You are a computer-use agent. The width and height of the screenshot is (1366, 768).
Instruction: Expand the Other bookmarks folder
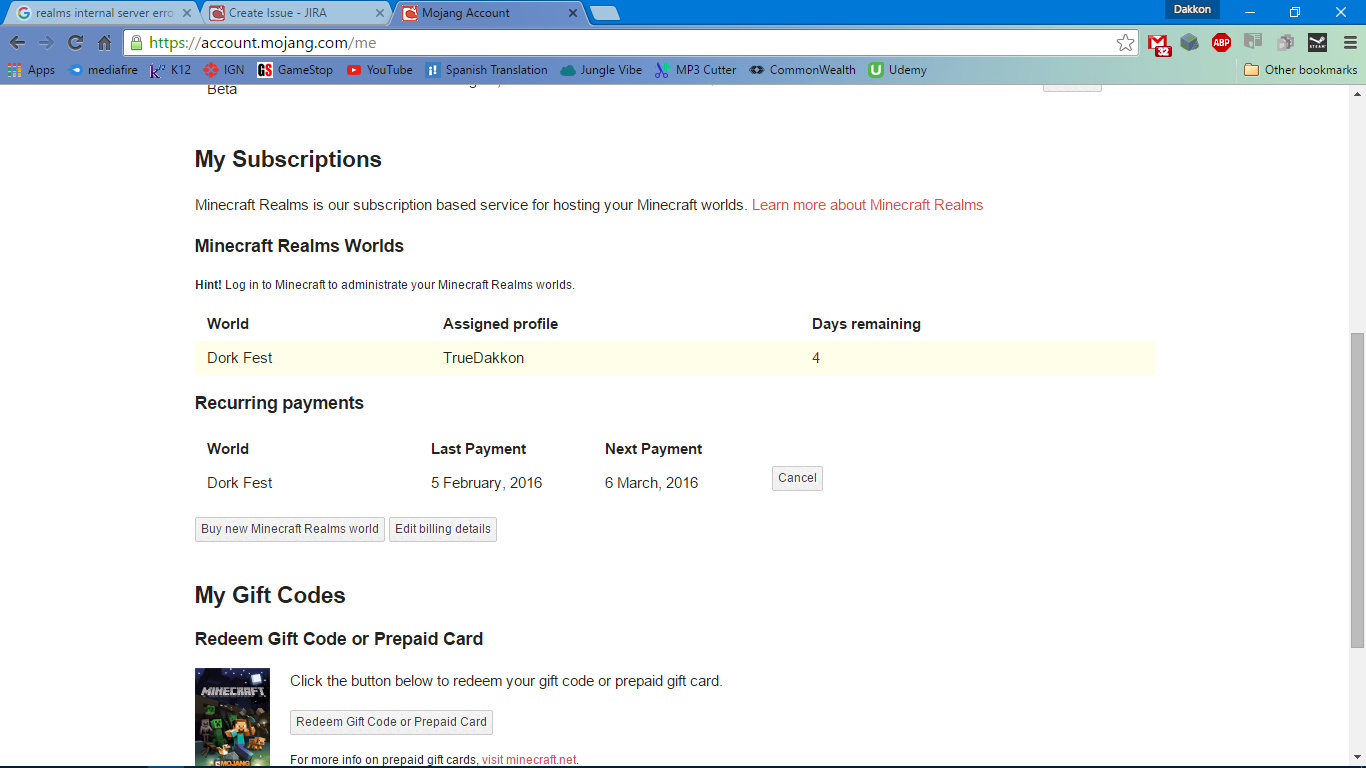(1300, 70)
